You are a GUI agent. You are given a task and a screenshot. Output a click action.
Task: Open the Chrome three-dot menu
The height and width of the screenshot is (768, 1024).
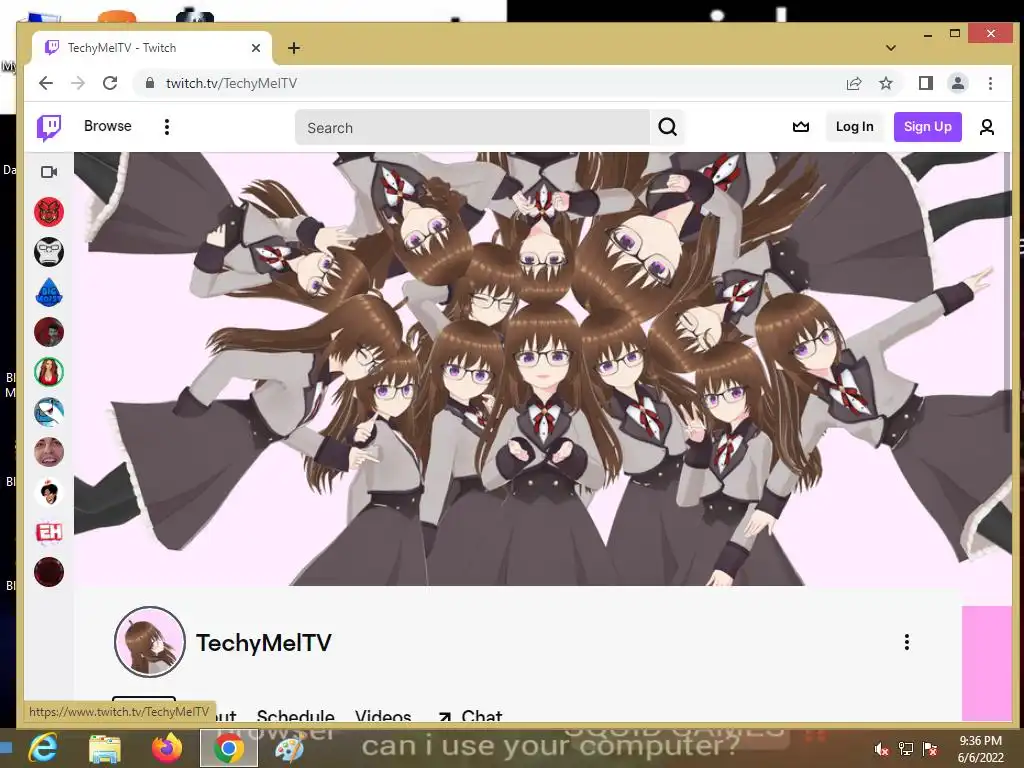coord(991,83)
